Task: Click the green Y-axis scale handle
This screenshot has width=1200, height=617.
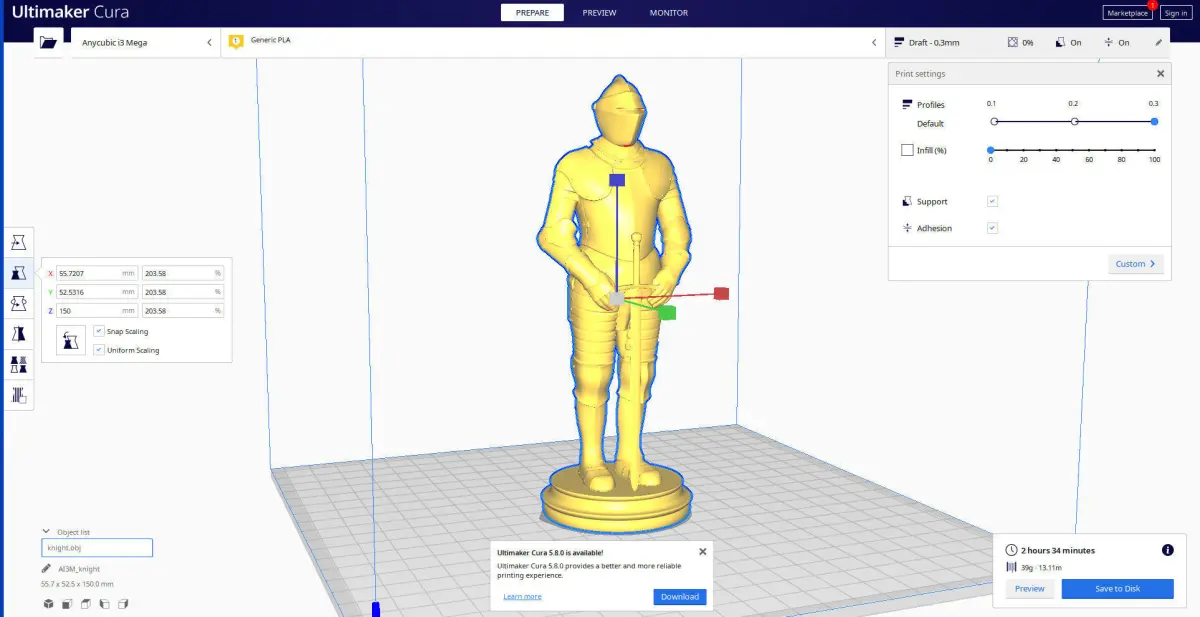Action: pyautogui.click(x=667, y=312)
